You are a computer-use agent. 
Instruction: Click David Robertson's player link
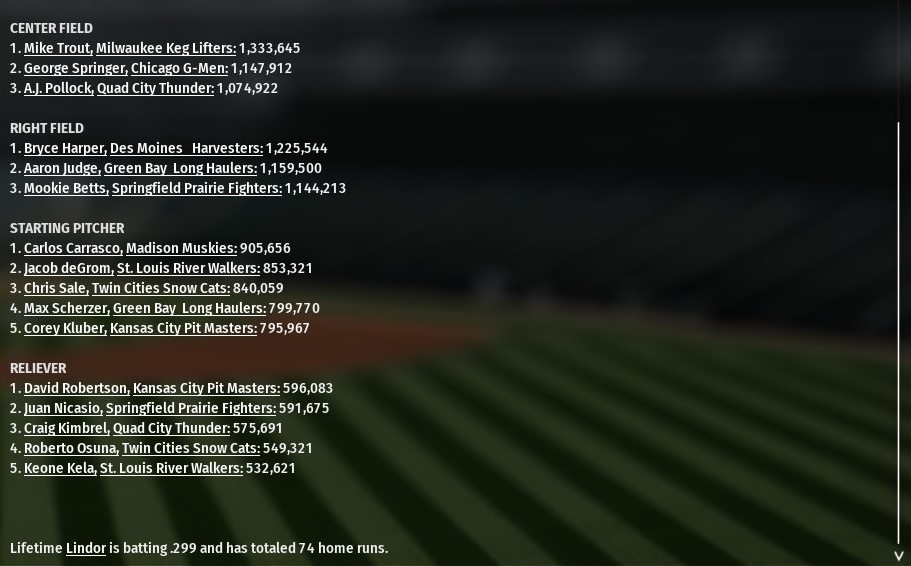76,388
